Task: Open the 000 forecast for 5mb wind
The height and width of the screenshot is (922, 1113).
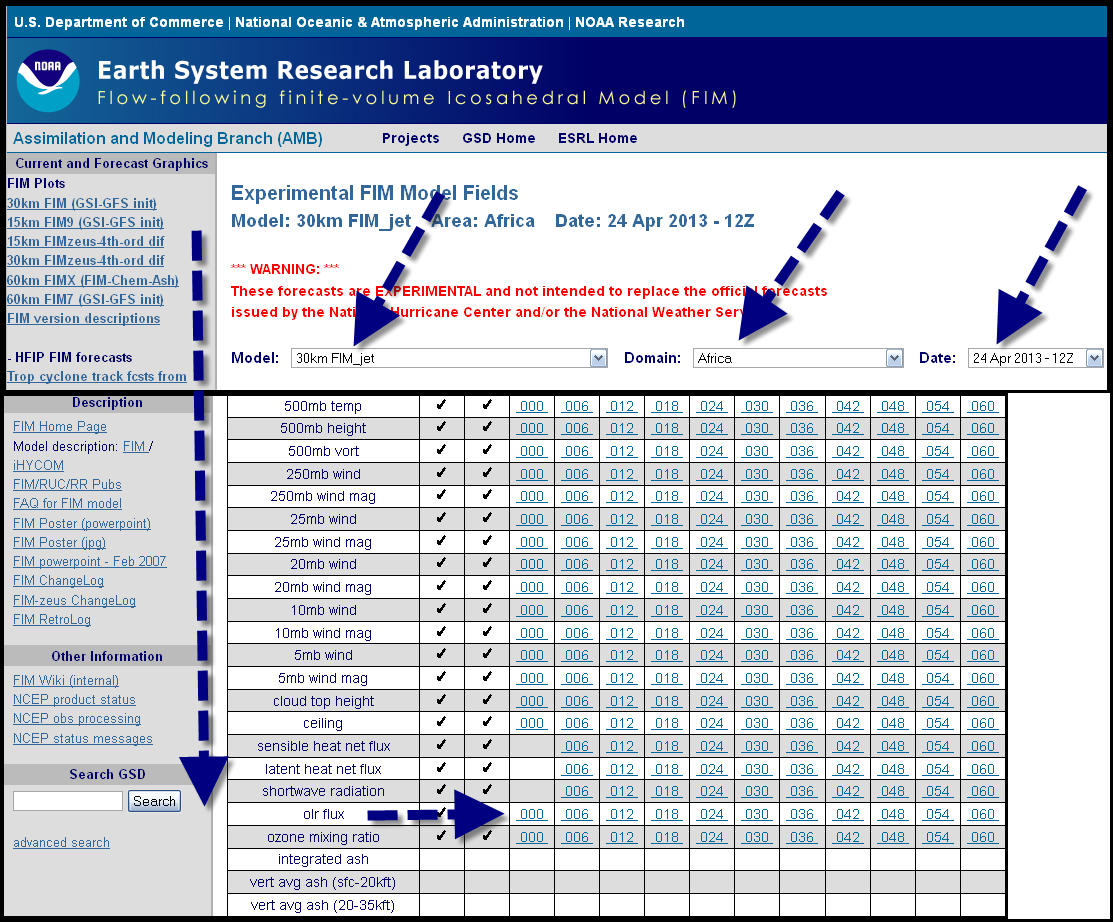Action: click(532, 655)
